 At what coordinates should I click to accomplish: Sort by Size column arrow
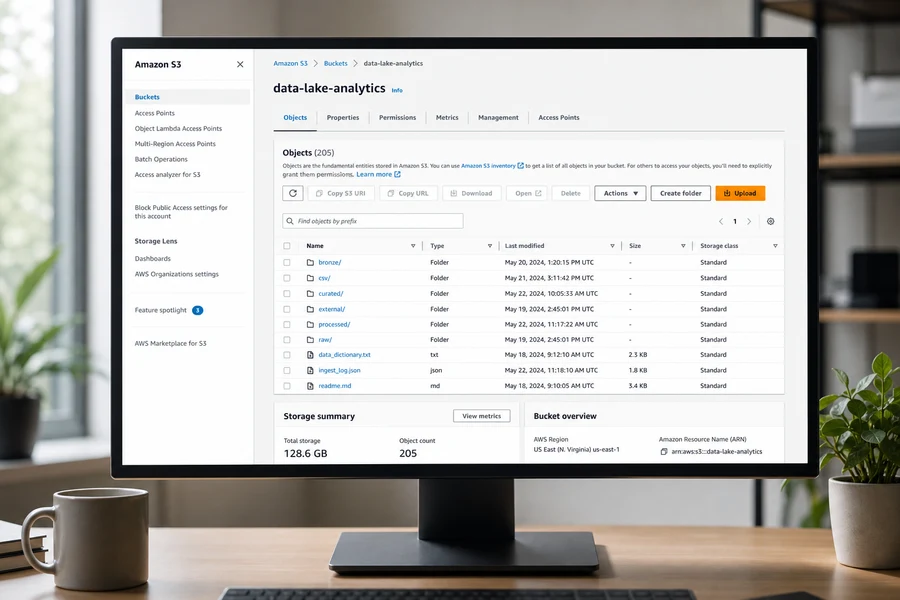coord(683,246)
